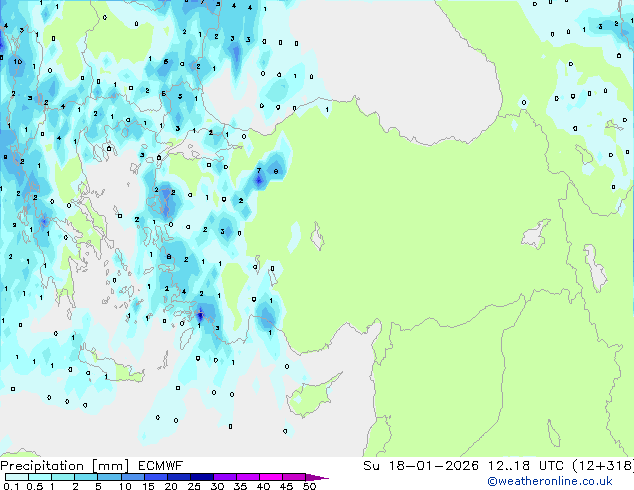Image resolution: width=634 pixels, height=490 pixels.
Task: Click the '12..18 UTC' time range
Action: [526, 466]
